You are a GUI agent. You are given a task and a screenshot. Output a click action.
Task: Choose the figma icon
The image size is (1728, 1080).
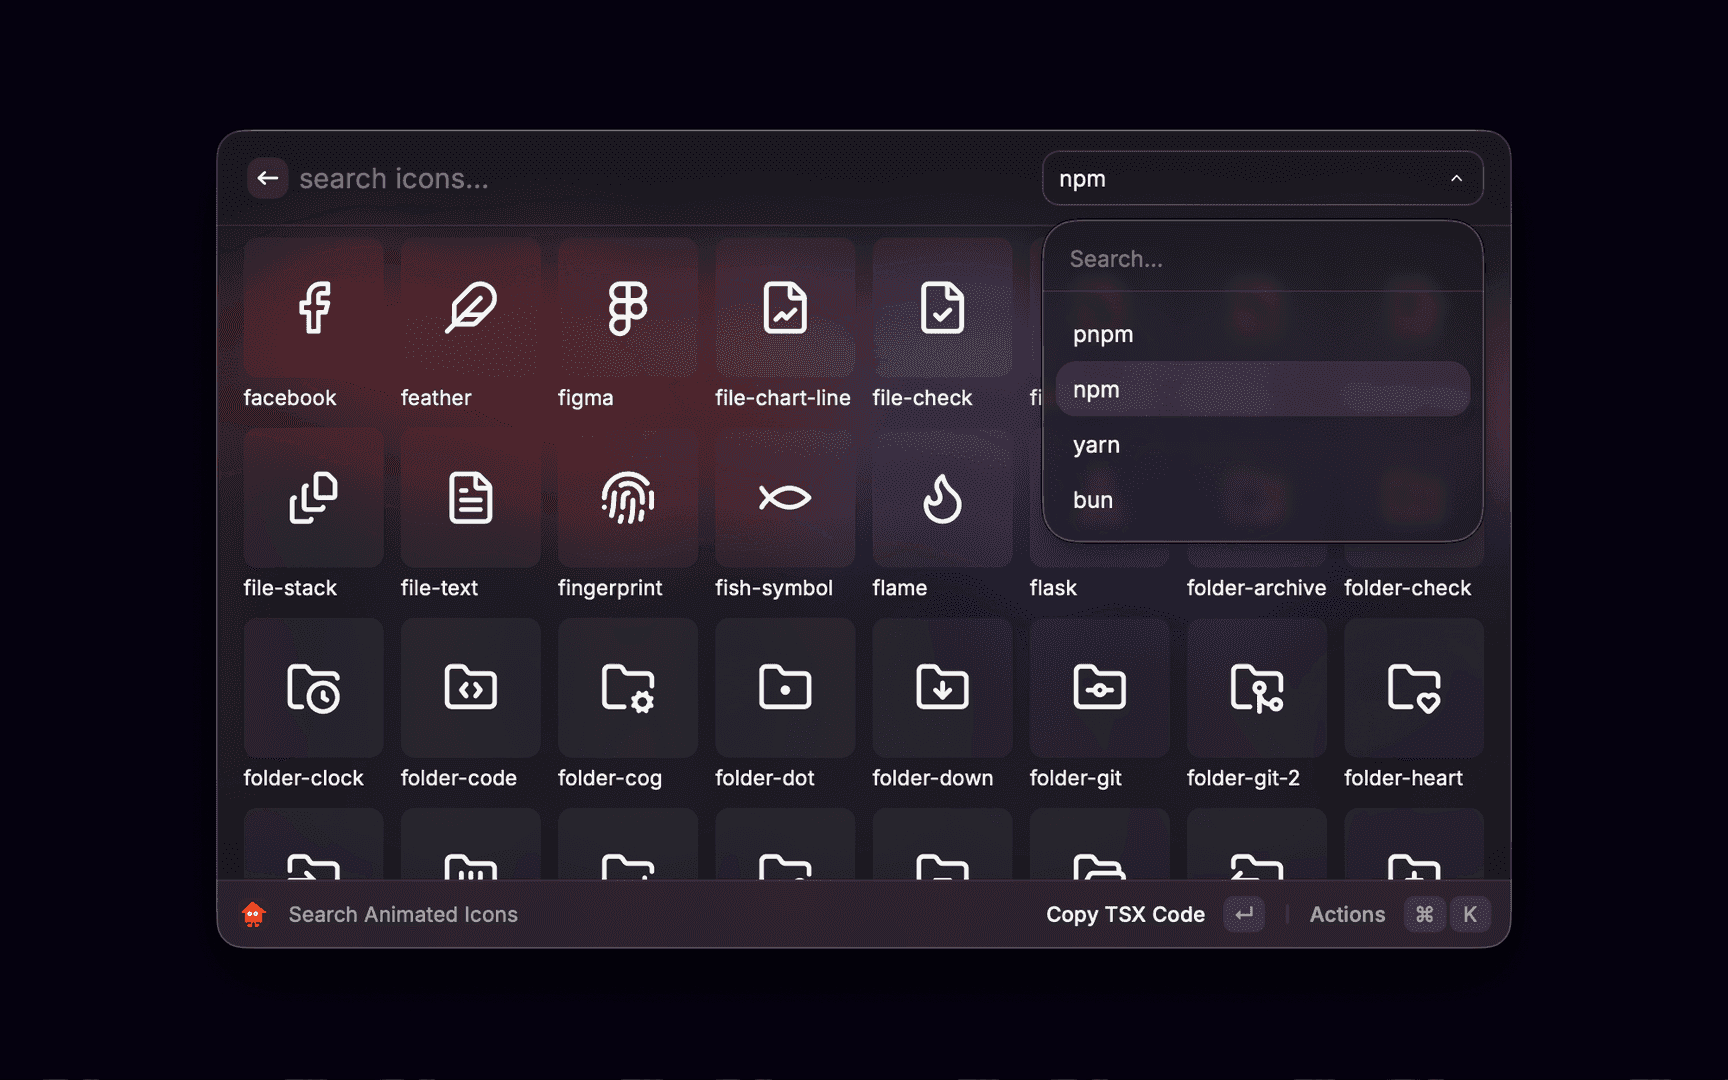coord(628,307)
